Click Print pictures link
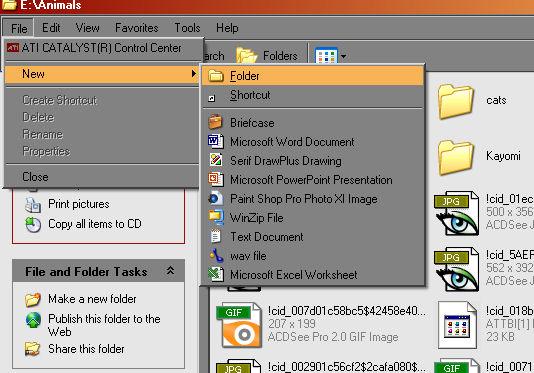The height and width of the screenshot is (373, 534). coord(79,204)
